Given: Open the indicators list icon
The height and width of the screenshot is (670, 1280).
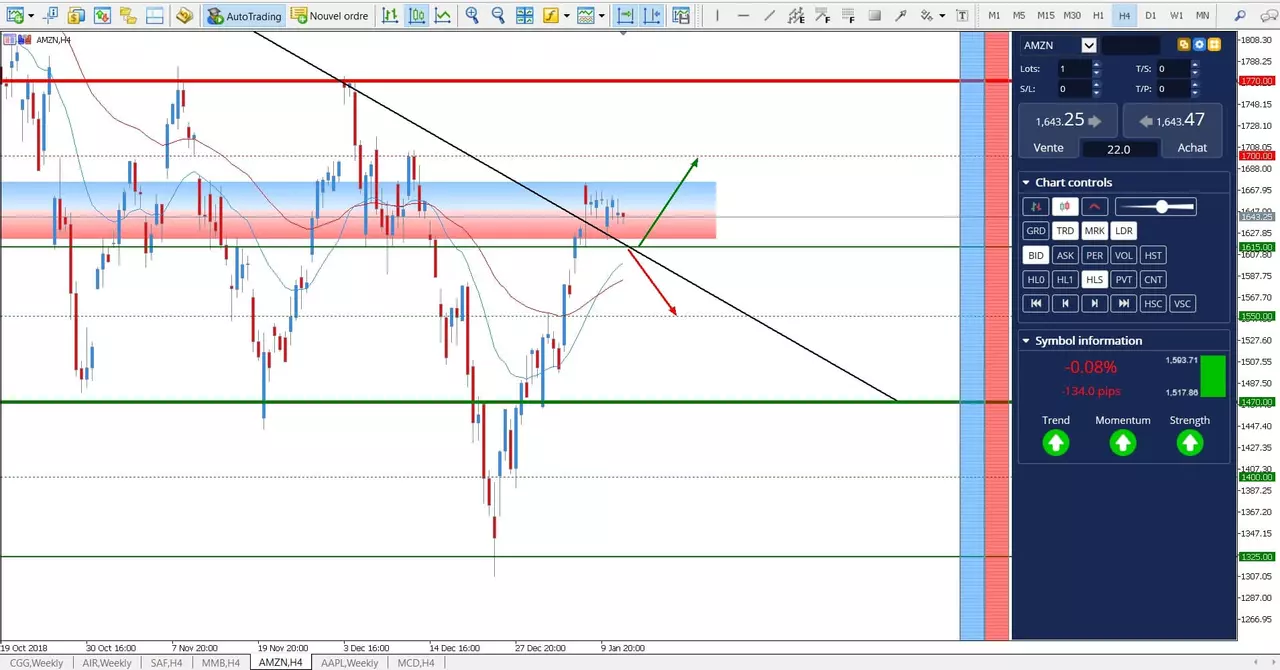Looking at the screenshot, I should coord(551,16).
